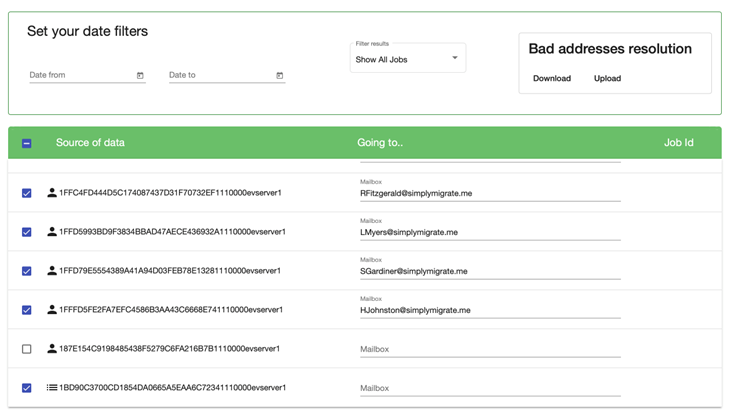Click the person icon beside 187E154C9198 row
Viewport: 731px width, 414px height.
[x=52, y=349]
